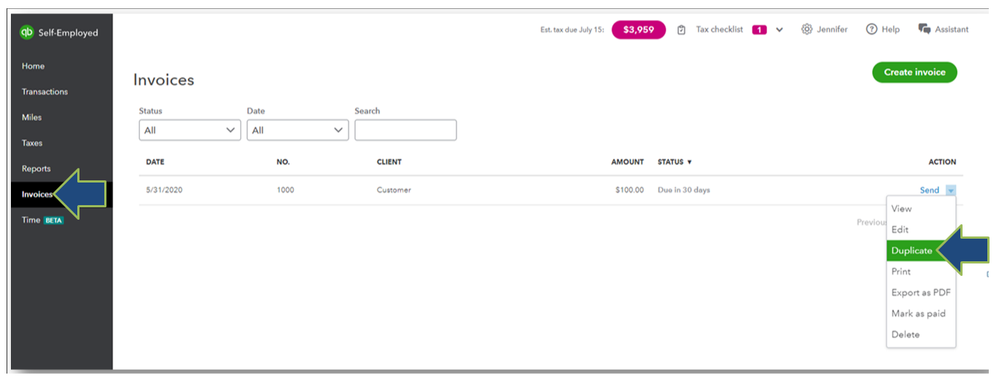
Task: Click the settings gear icon beside Jennifer
Action: tap(807, 29)
